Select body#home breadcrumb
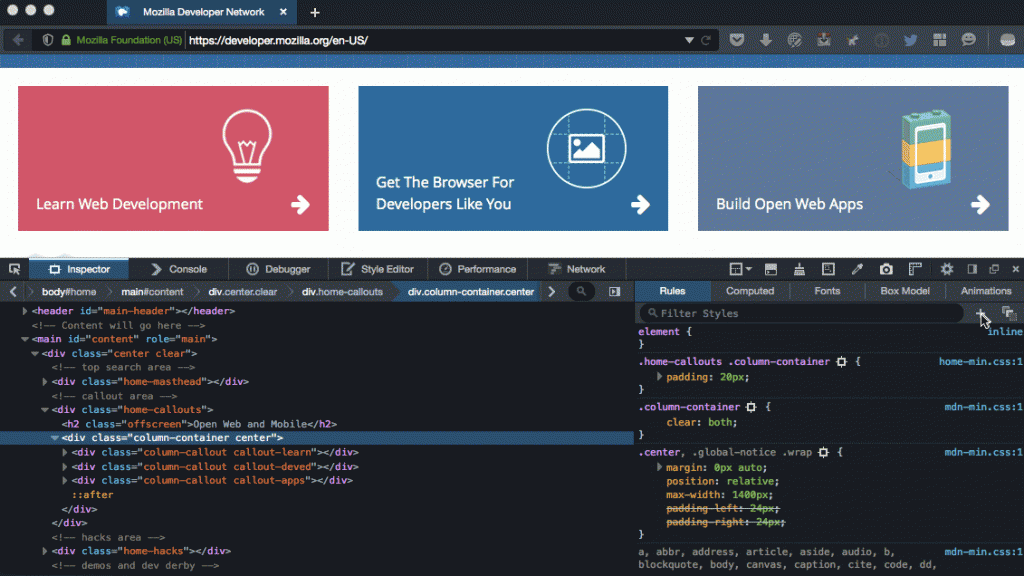 (69, 292)
